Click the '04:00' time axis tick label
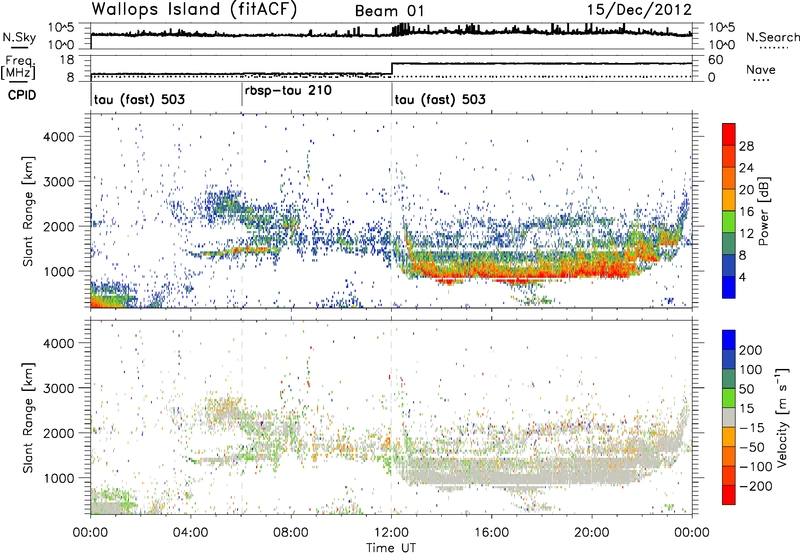Image resolution: width=800 pixels, height=554 pixels. coord(191,533)
